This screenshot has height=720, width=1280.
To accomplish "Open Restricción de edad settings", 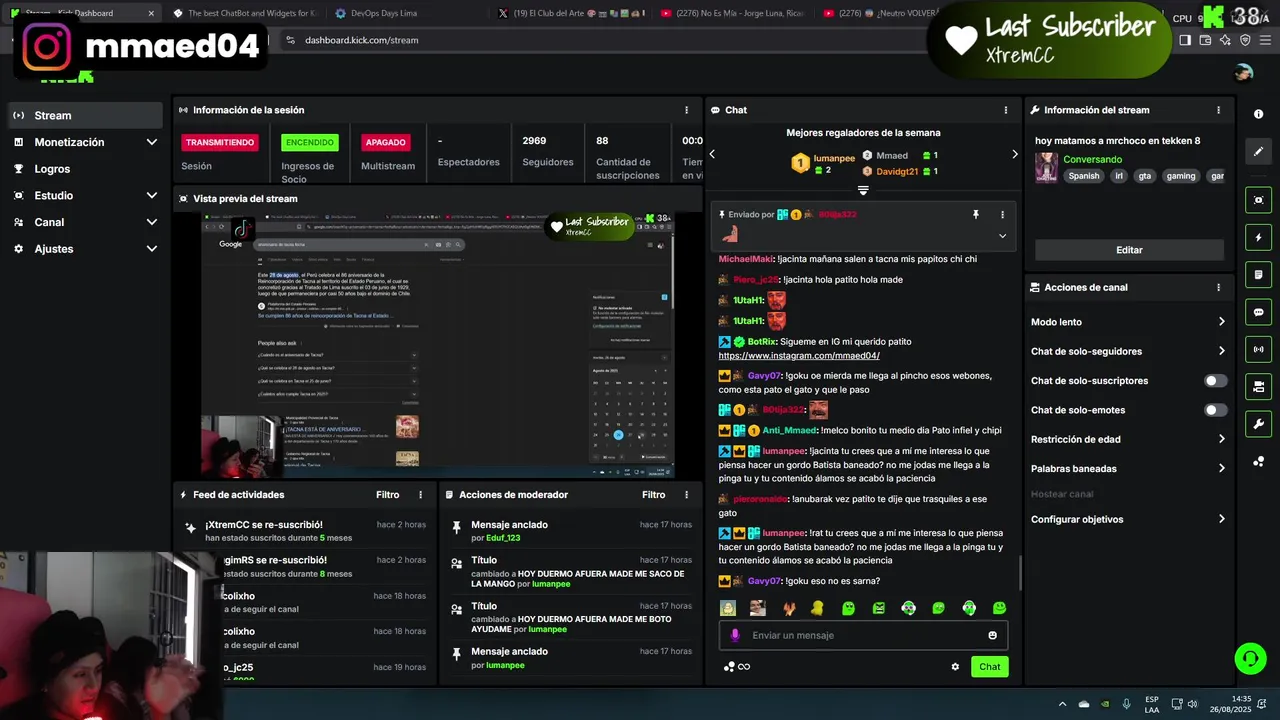I will pos(1128,439).
